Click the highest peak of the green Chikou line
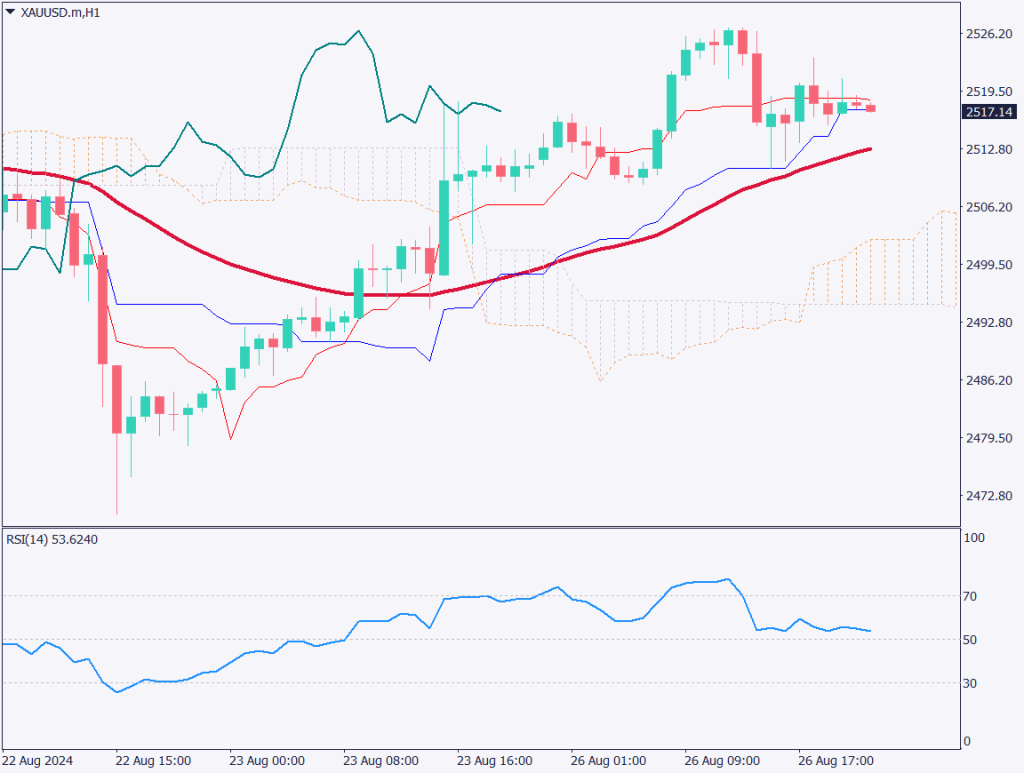 point(358,31)
